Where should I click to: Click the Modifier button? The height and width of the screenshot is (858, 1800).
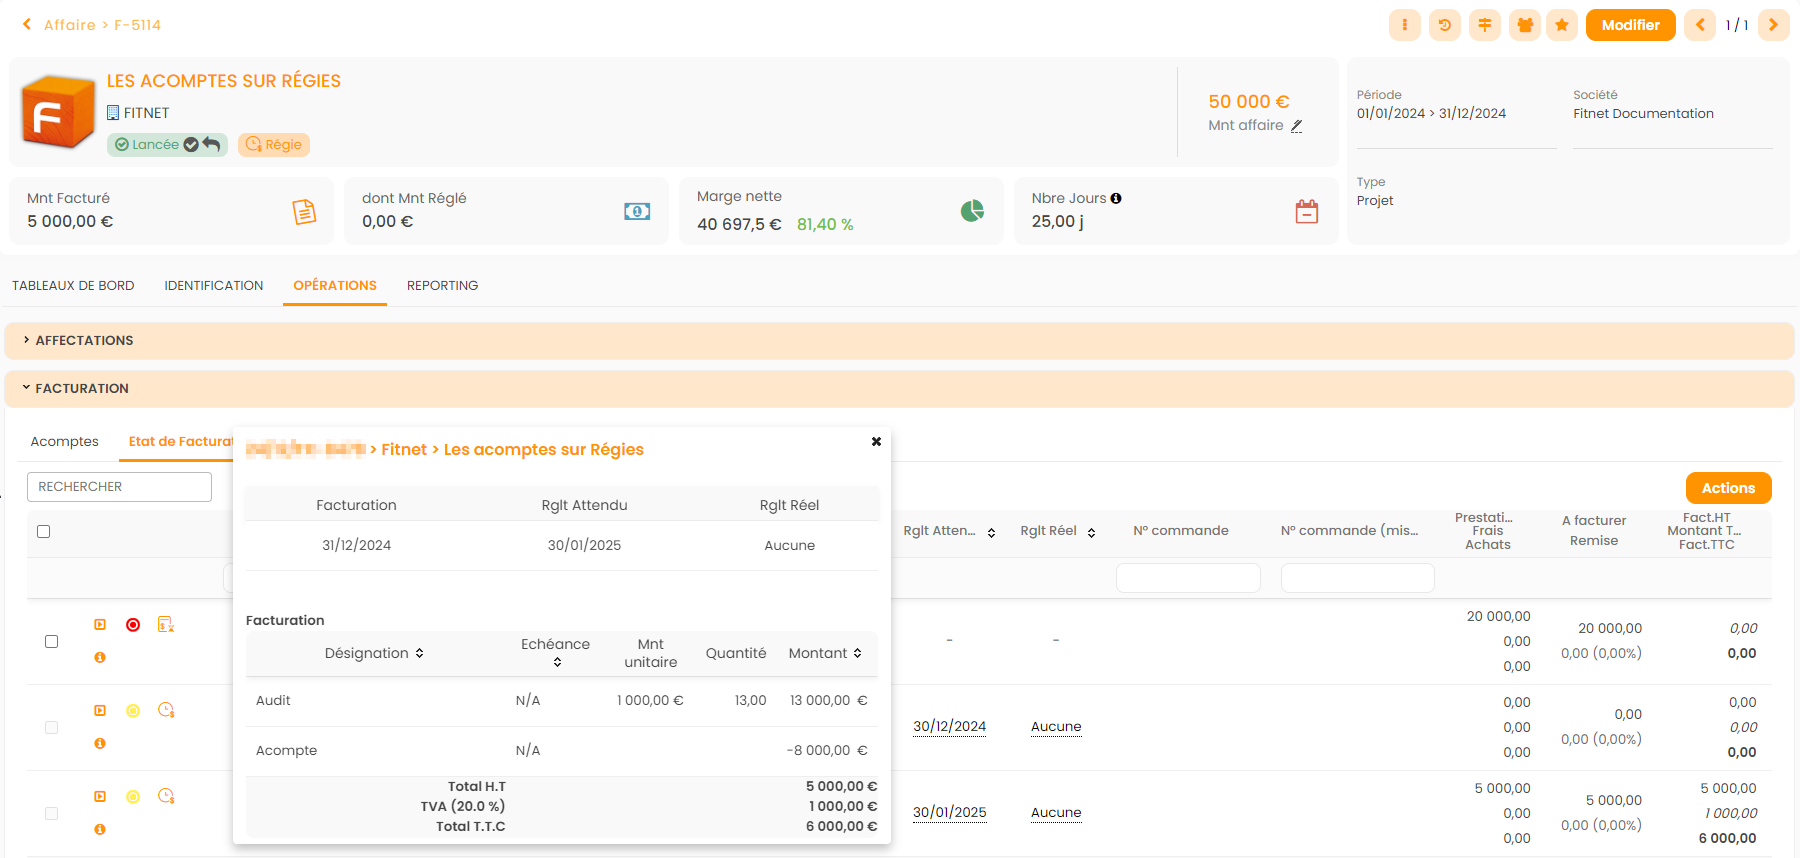[x=1630, y=25]
